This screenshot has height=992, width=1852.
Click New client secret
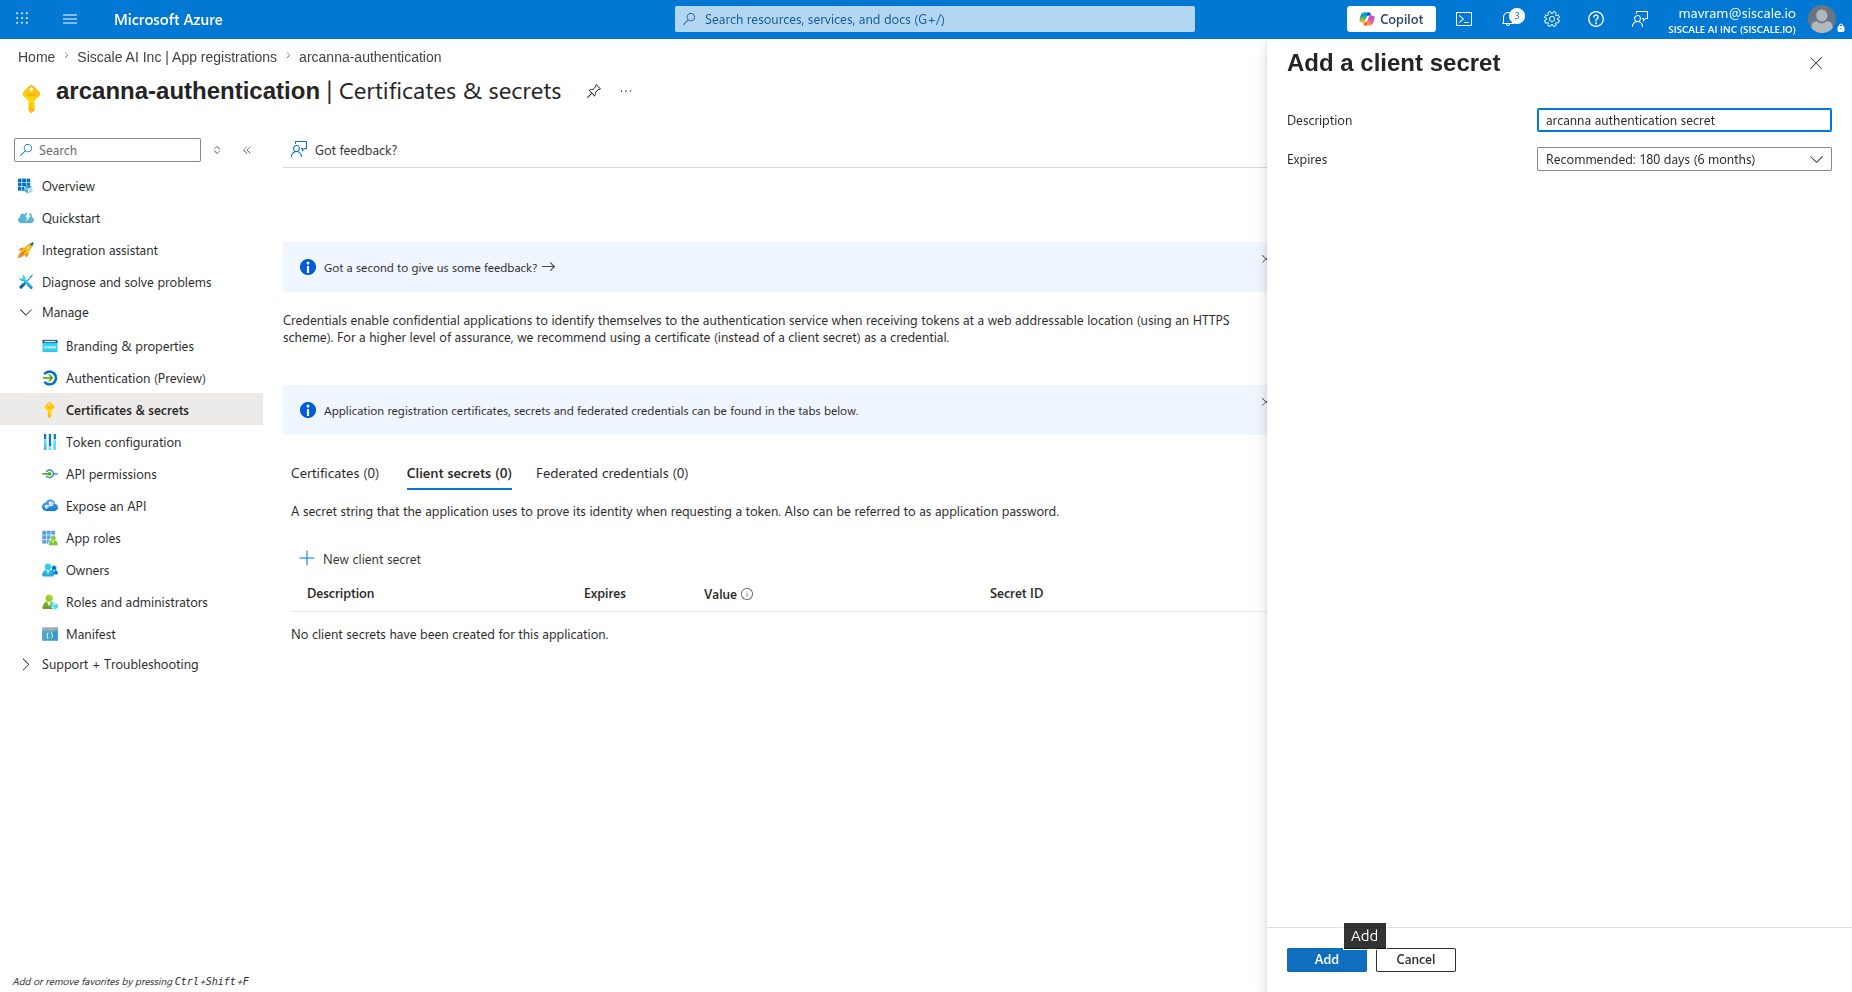pyautogui.click(x=360, y=559)
